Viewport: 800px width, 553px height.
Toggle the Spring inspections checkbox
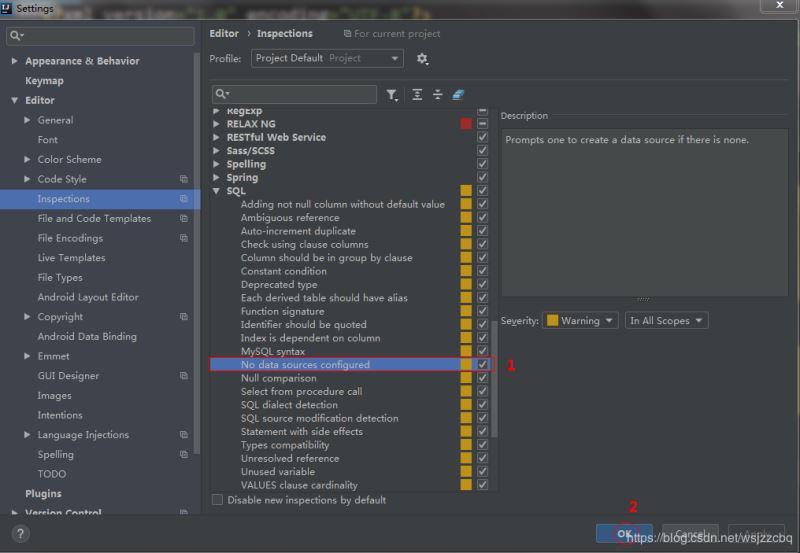pyautogui.click(x=482, y=177)
